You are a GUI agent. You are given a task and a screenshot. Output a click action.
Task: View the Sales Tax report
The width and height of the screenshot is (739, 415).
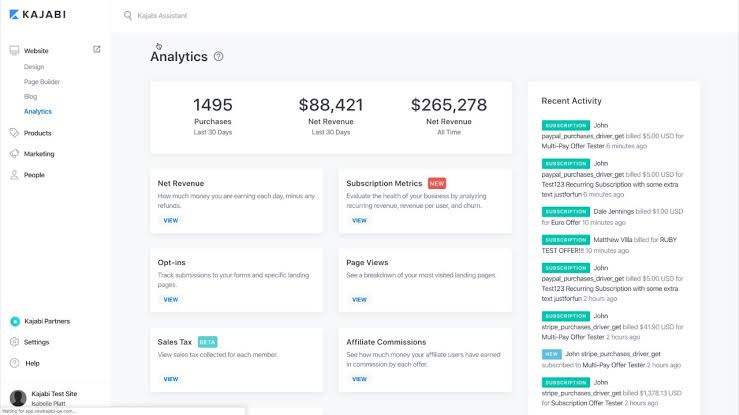[171, 379]
